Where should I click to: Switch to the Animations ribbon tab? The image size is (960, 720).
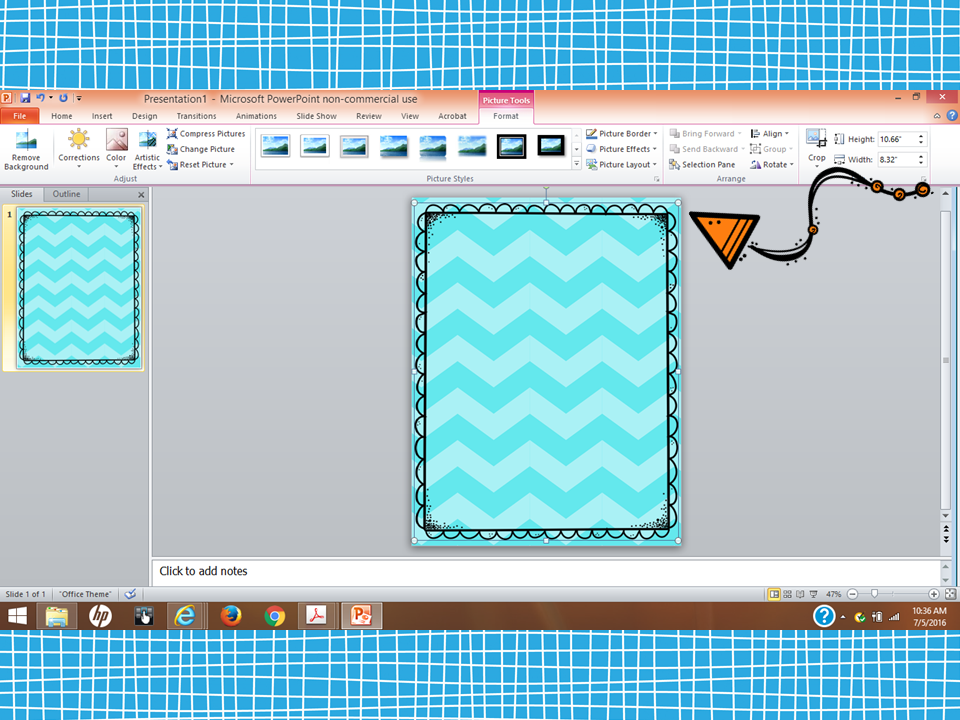[256, 115]
